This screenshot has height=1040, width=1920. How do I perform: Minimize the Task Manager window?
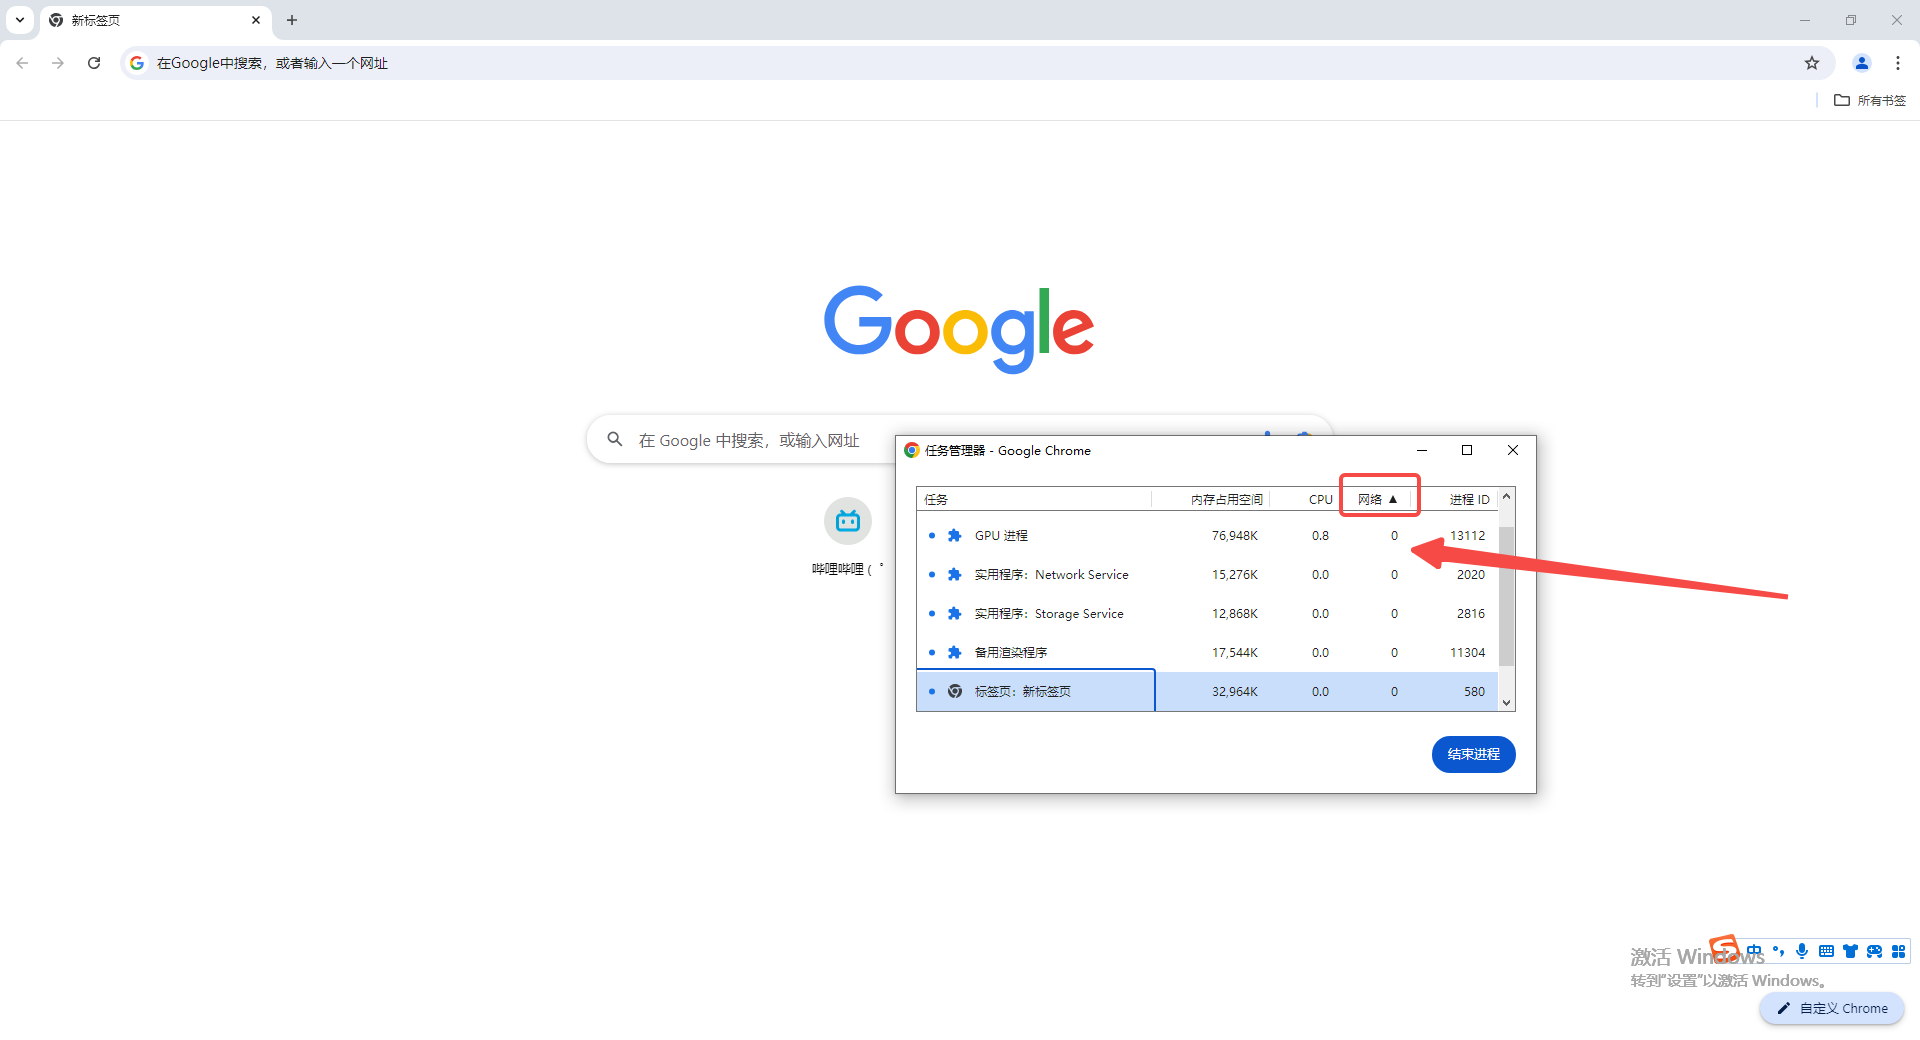[x=1421, y=450]
